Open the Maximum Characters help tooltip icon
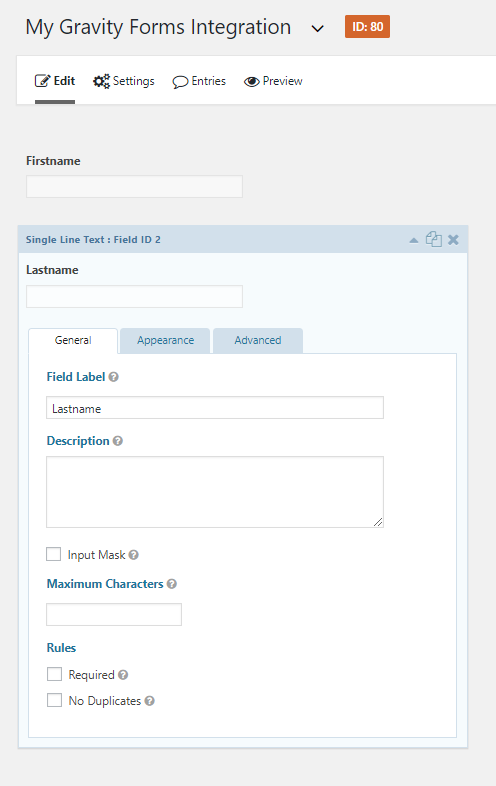The width and height of the screenshot is (496, 786). point(172,584)
